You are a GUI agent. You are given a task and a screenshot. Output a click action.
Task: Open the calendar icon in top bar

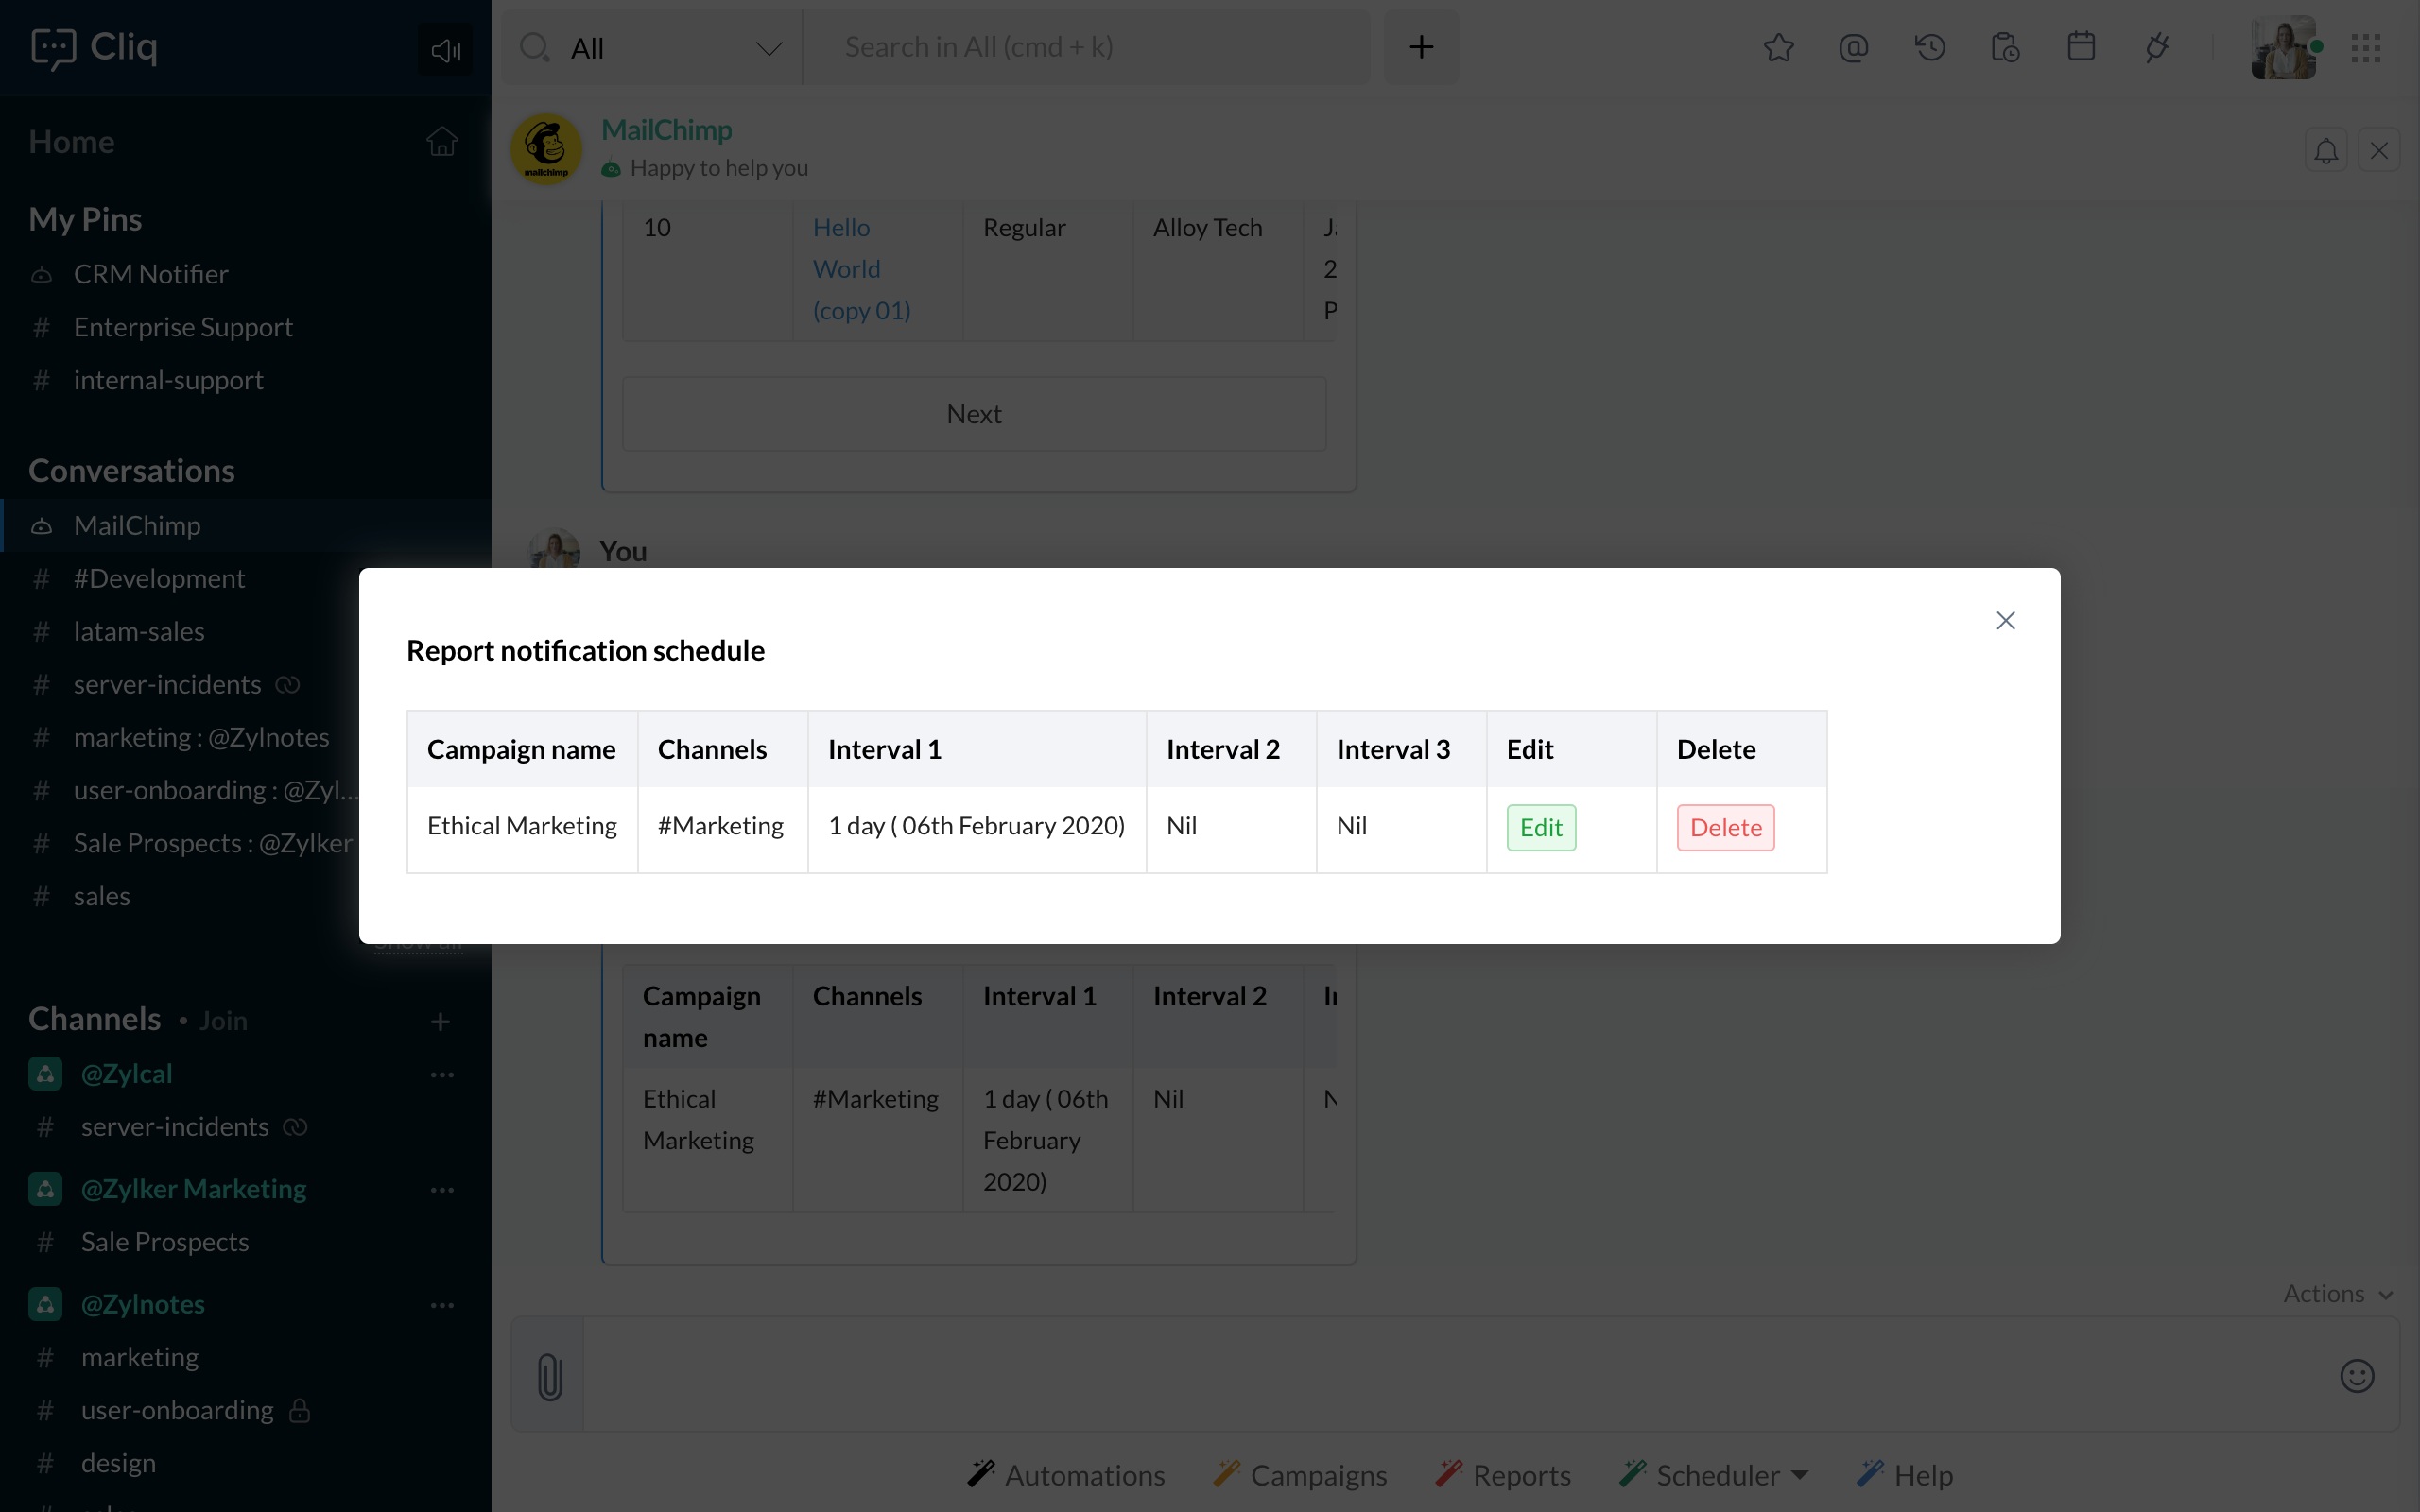(x=2081, y=47)
